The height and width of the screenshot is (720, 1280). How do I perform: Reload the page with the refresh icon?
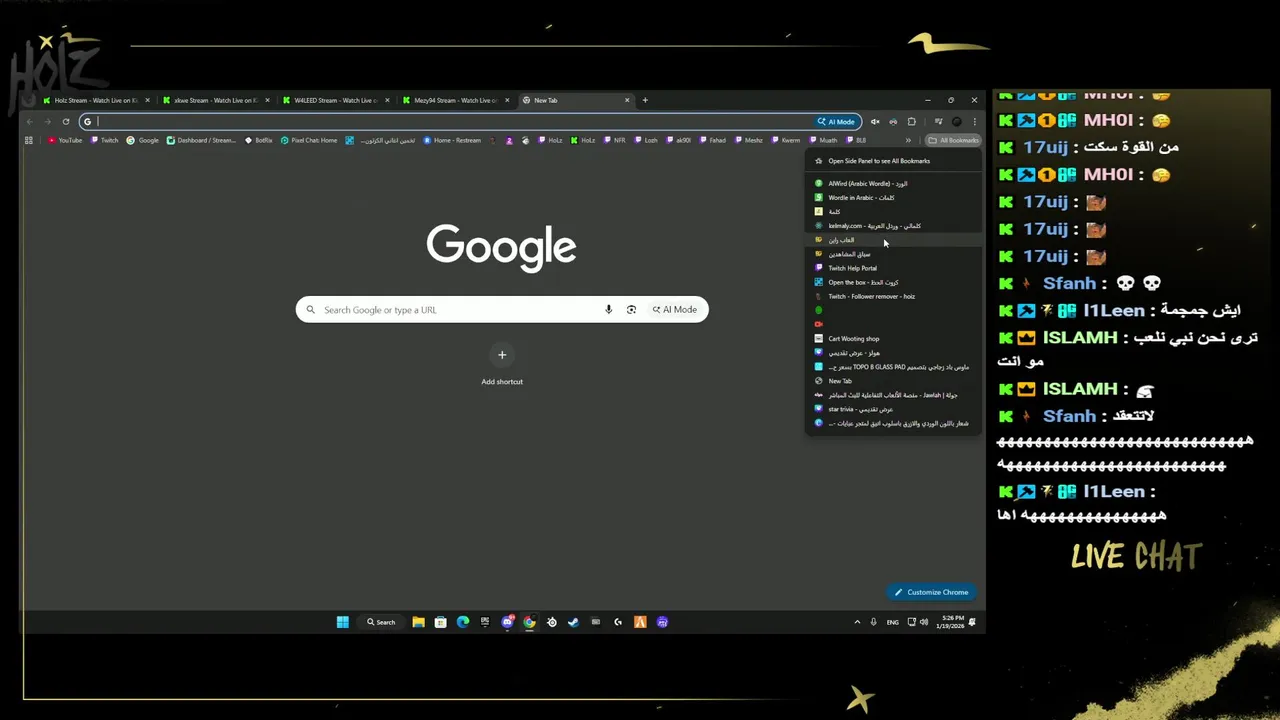[x=66, y=122]
